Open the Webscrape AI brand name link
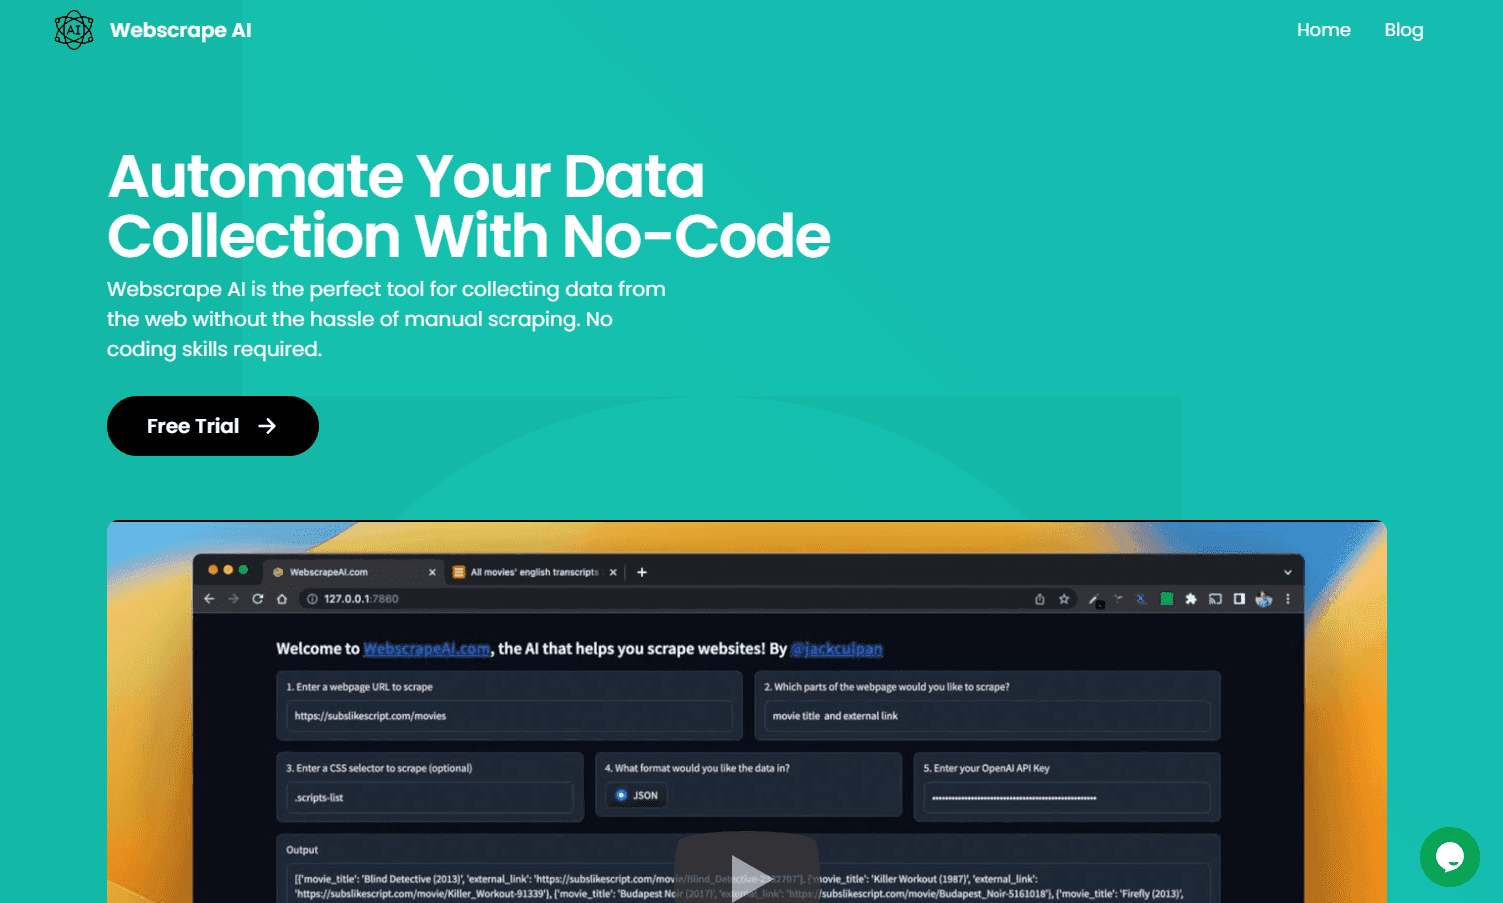The width and height of the screenshot is (1503, 903). coord(181,30)
